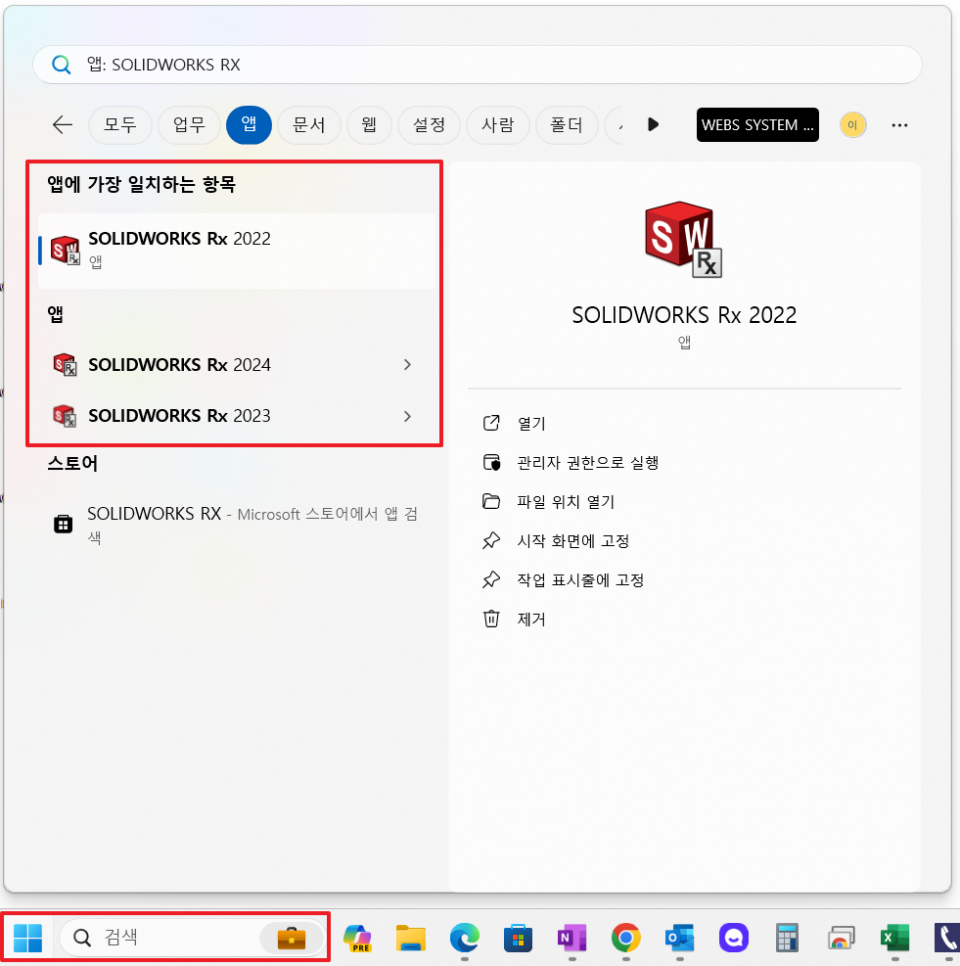Open Excel from taskbar

[x=895, y=938]
